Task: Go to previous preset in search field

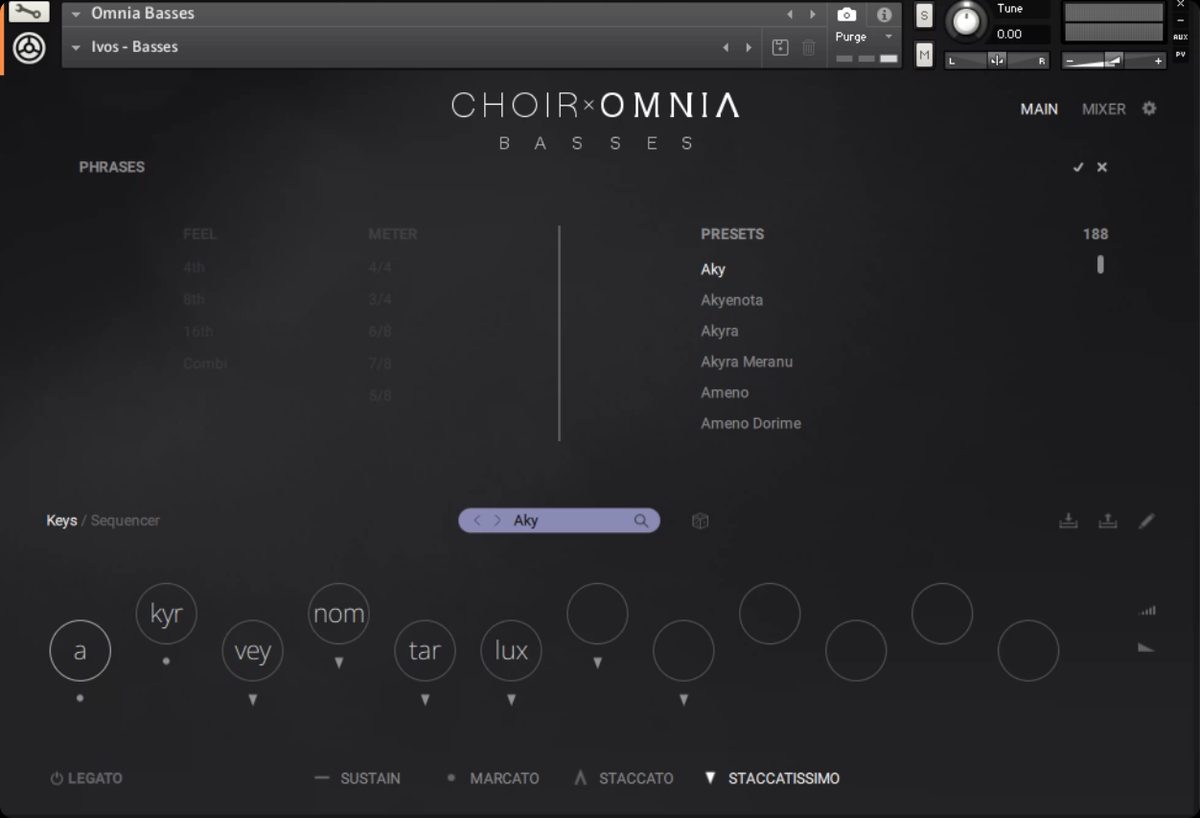Action: [477, 521]
